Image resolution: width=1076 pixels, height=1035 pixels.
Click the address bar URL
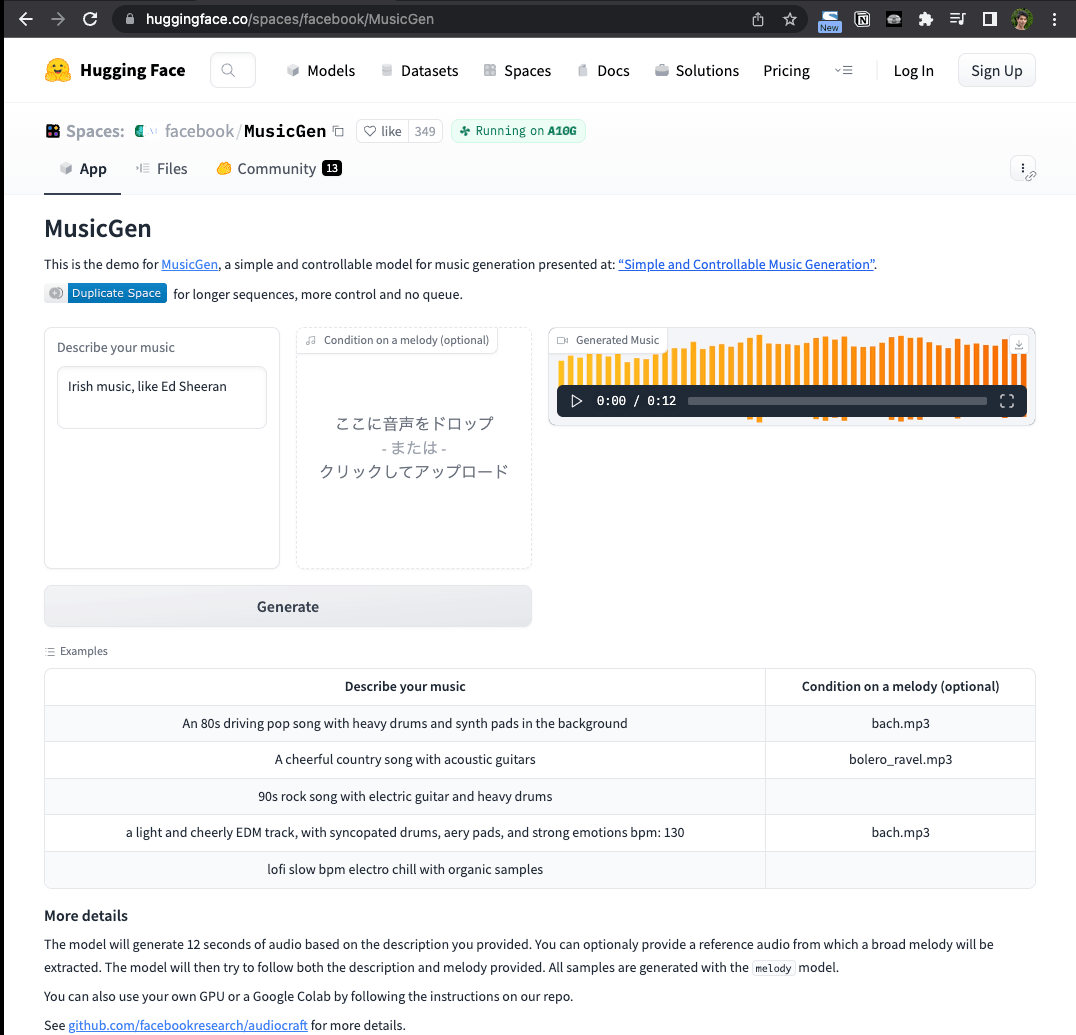click(x=290, y=19)
